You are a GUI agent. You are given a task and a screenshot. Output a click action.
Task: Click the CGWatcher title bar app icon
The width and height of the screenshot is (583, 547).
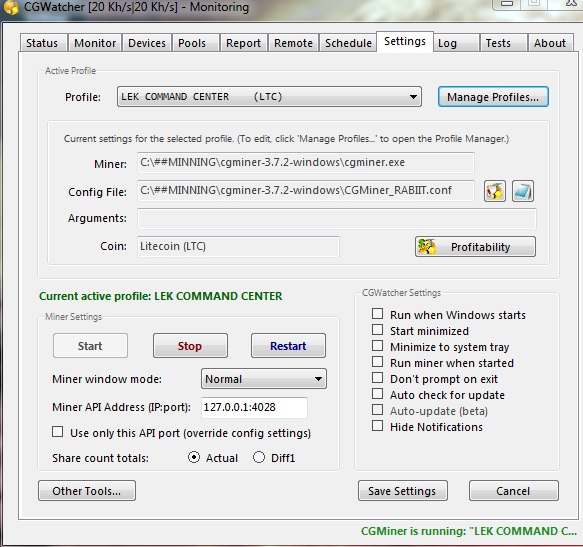11,7
